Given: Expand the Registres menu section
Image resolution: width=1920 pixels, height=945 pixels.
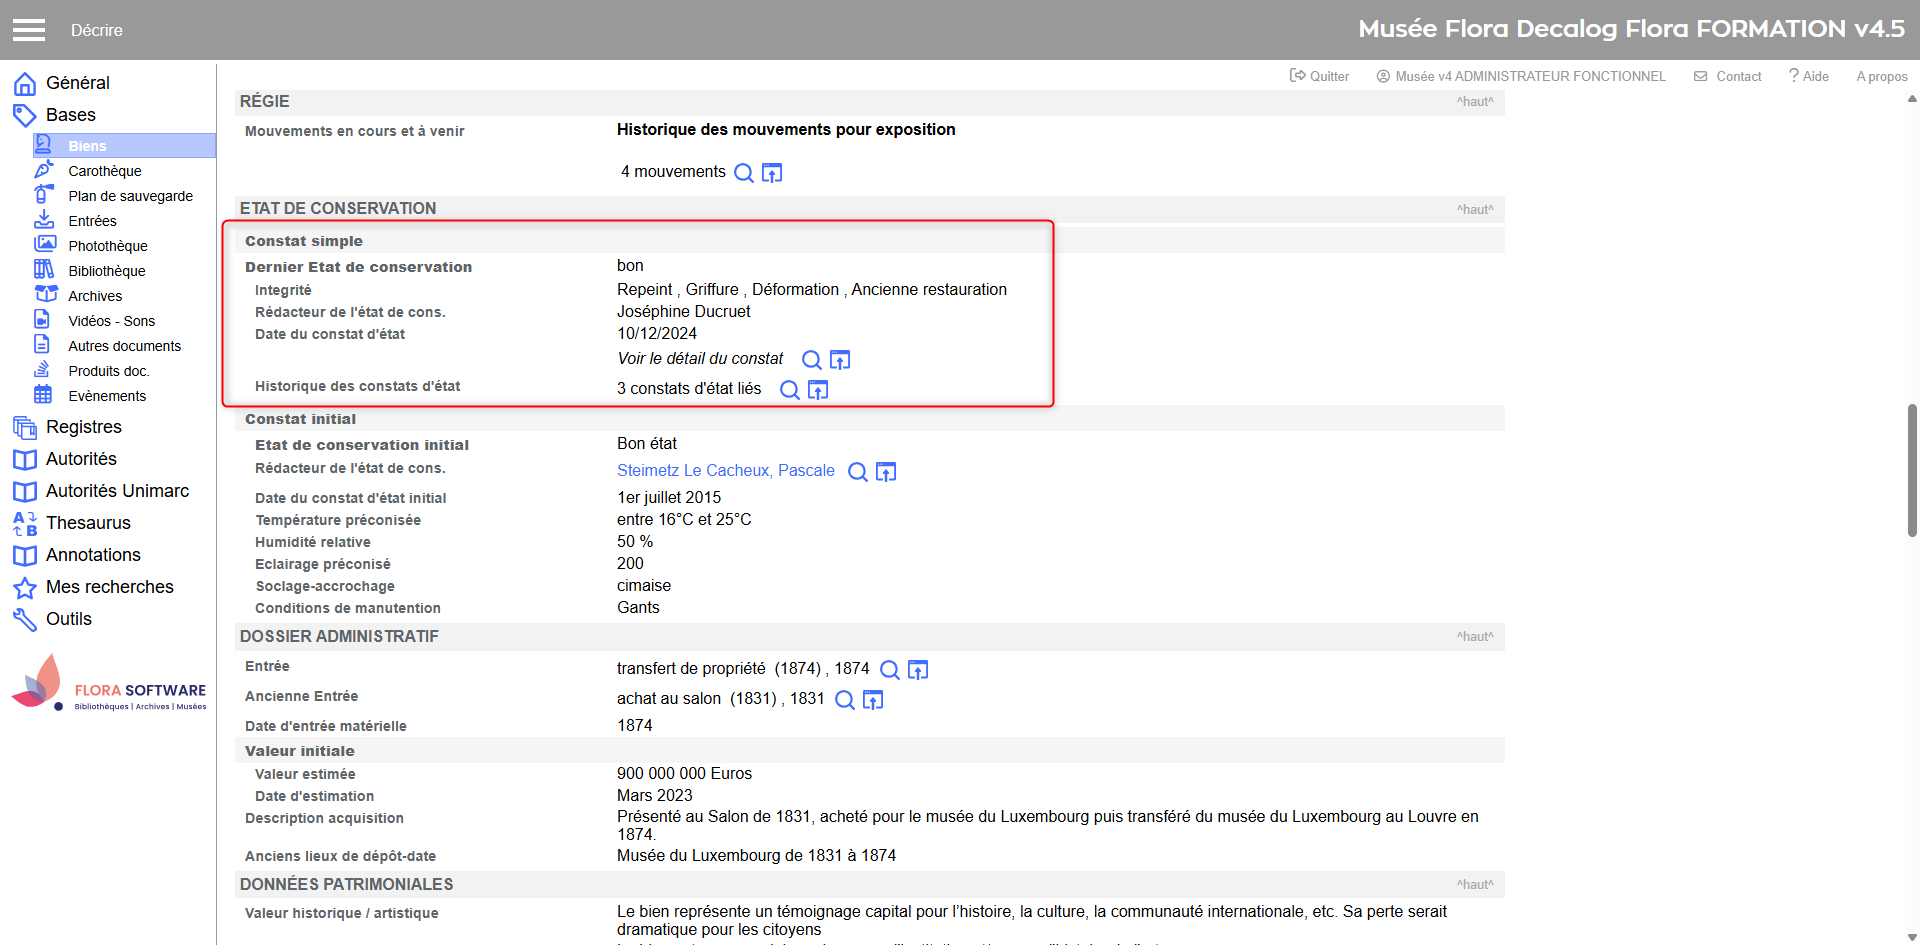Looking at the screenshot, I should 83,427.
